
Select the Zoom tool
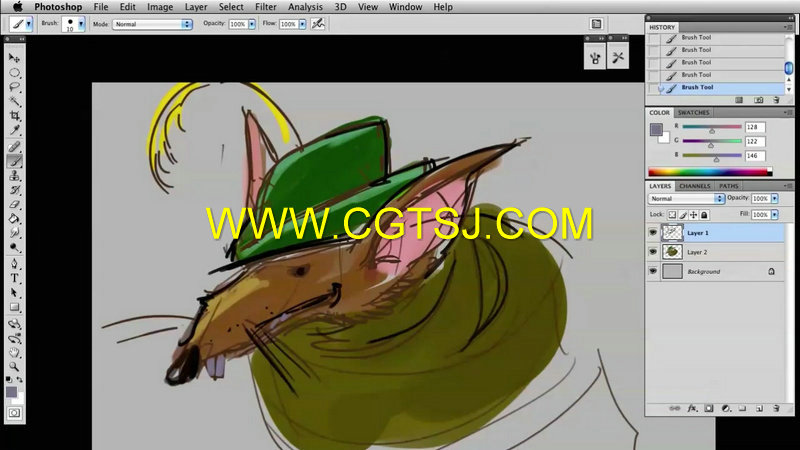[14, 367]
